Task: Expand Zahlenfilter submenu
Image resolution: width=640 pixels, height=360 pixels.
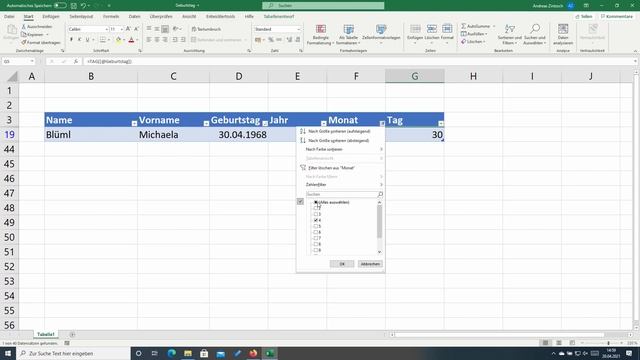Action: click(344, 185)
